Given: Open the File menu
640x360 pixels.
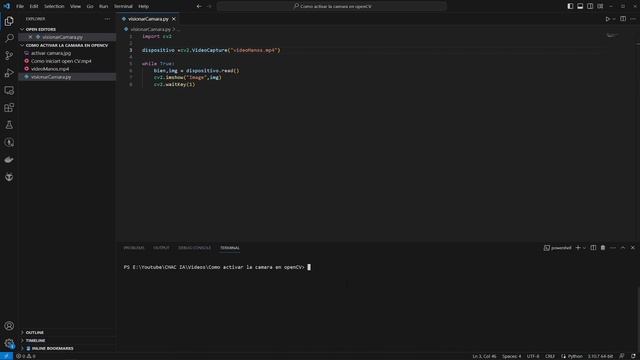Looking at the screenshot, I should coord(20,6).
